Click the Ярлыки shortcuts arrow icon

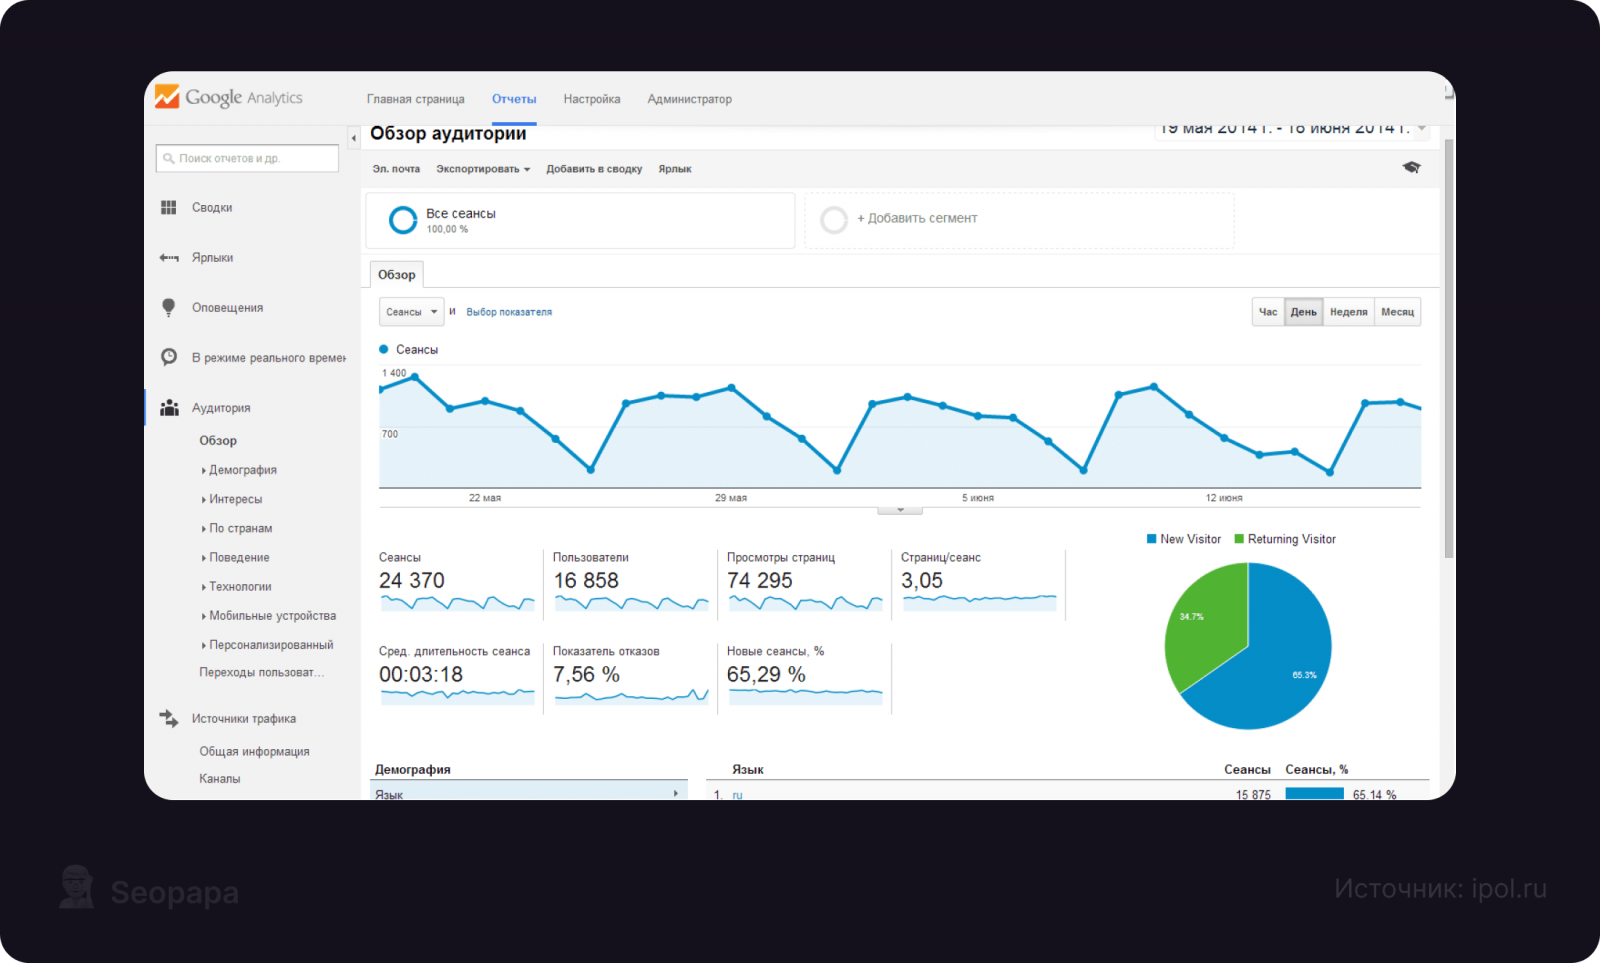click(x=168, y=258)
